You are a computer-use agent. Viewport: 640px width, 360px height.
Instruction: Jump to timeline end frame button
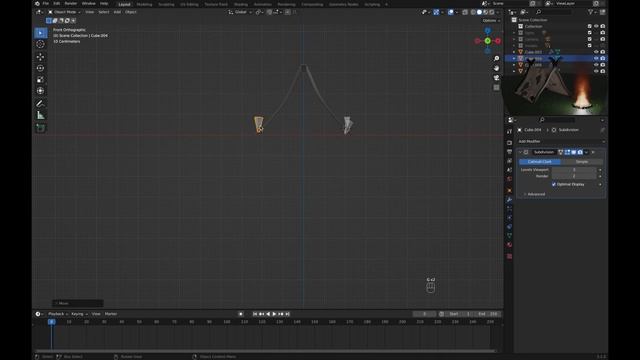coord(287,314)
